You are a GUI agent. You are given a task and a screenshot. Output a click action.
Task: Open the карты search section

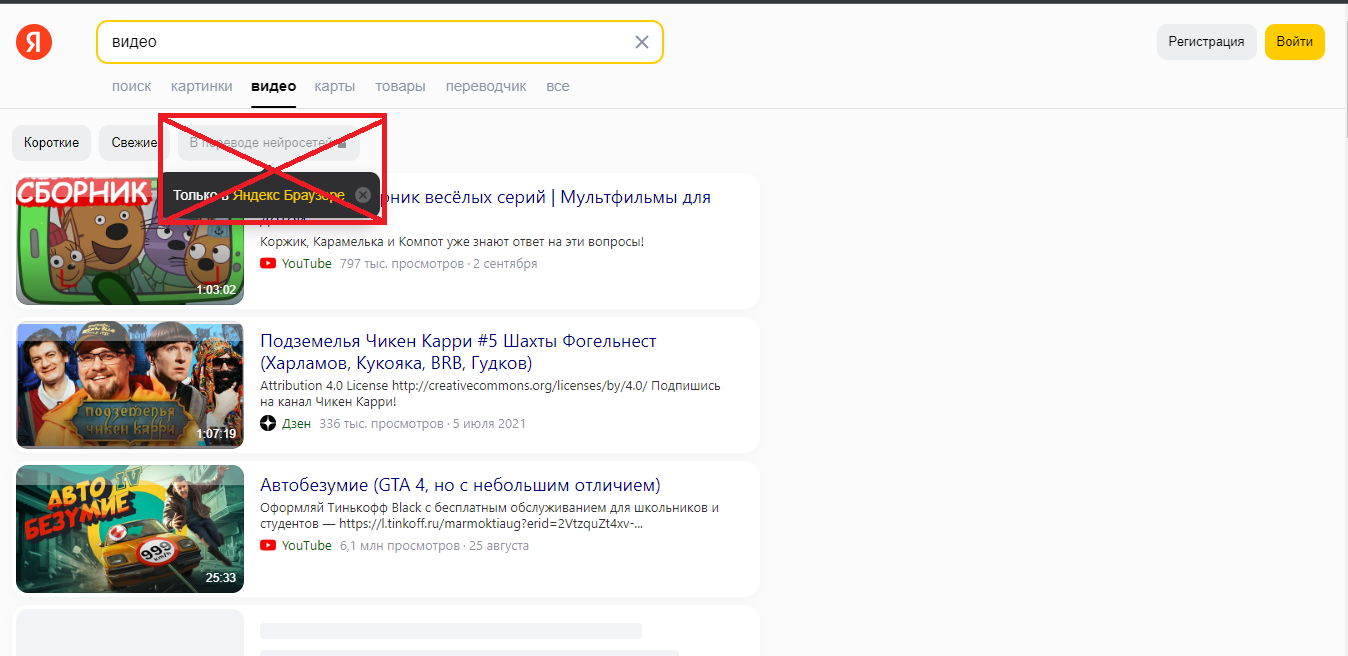[334, 86]
